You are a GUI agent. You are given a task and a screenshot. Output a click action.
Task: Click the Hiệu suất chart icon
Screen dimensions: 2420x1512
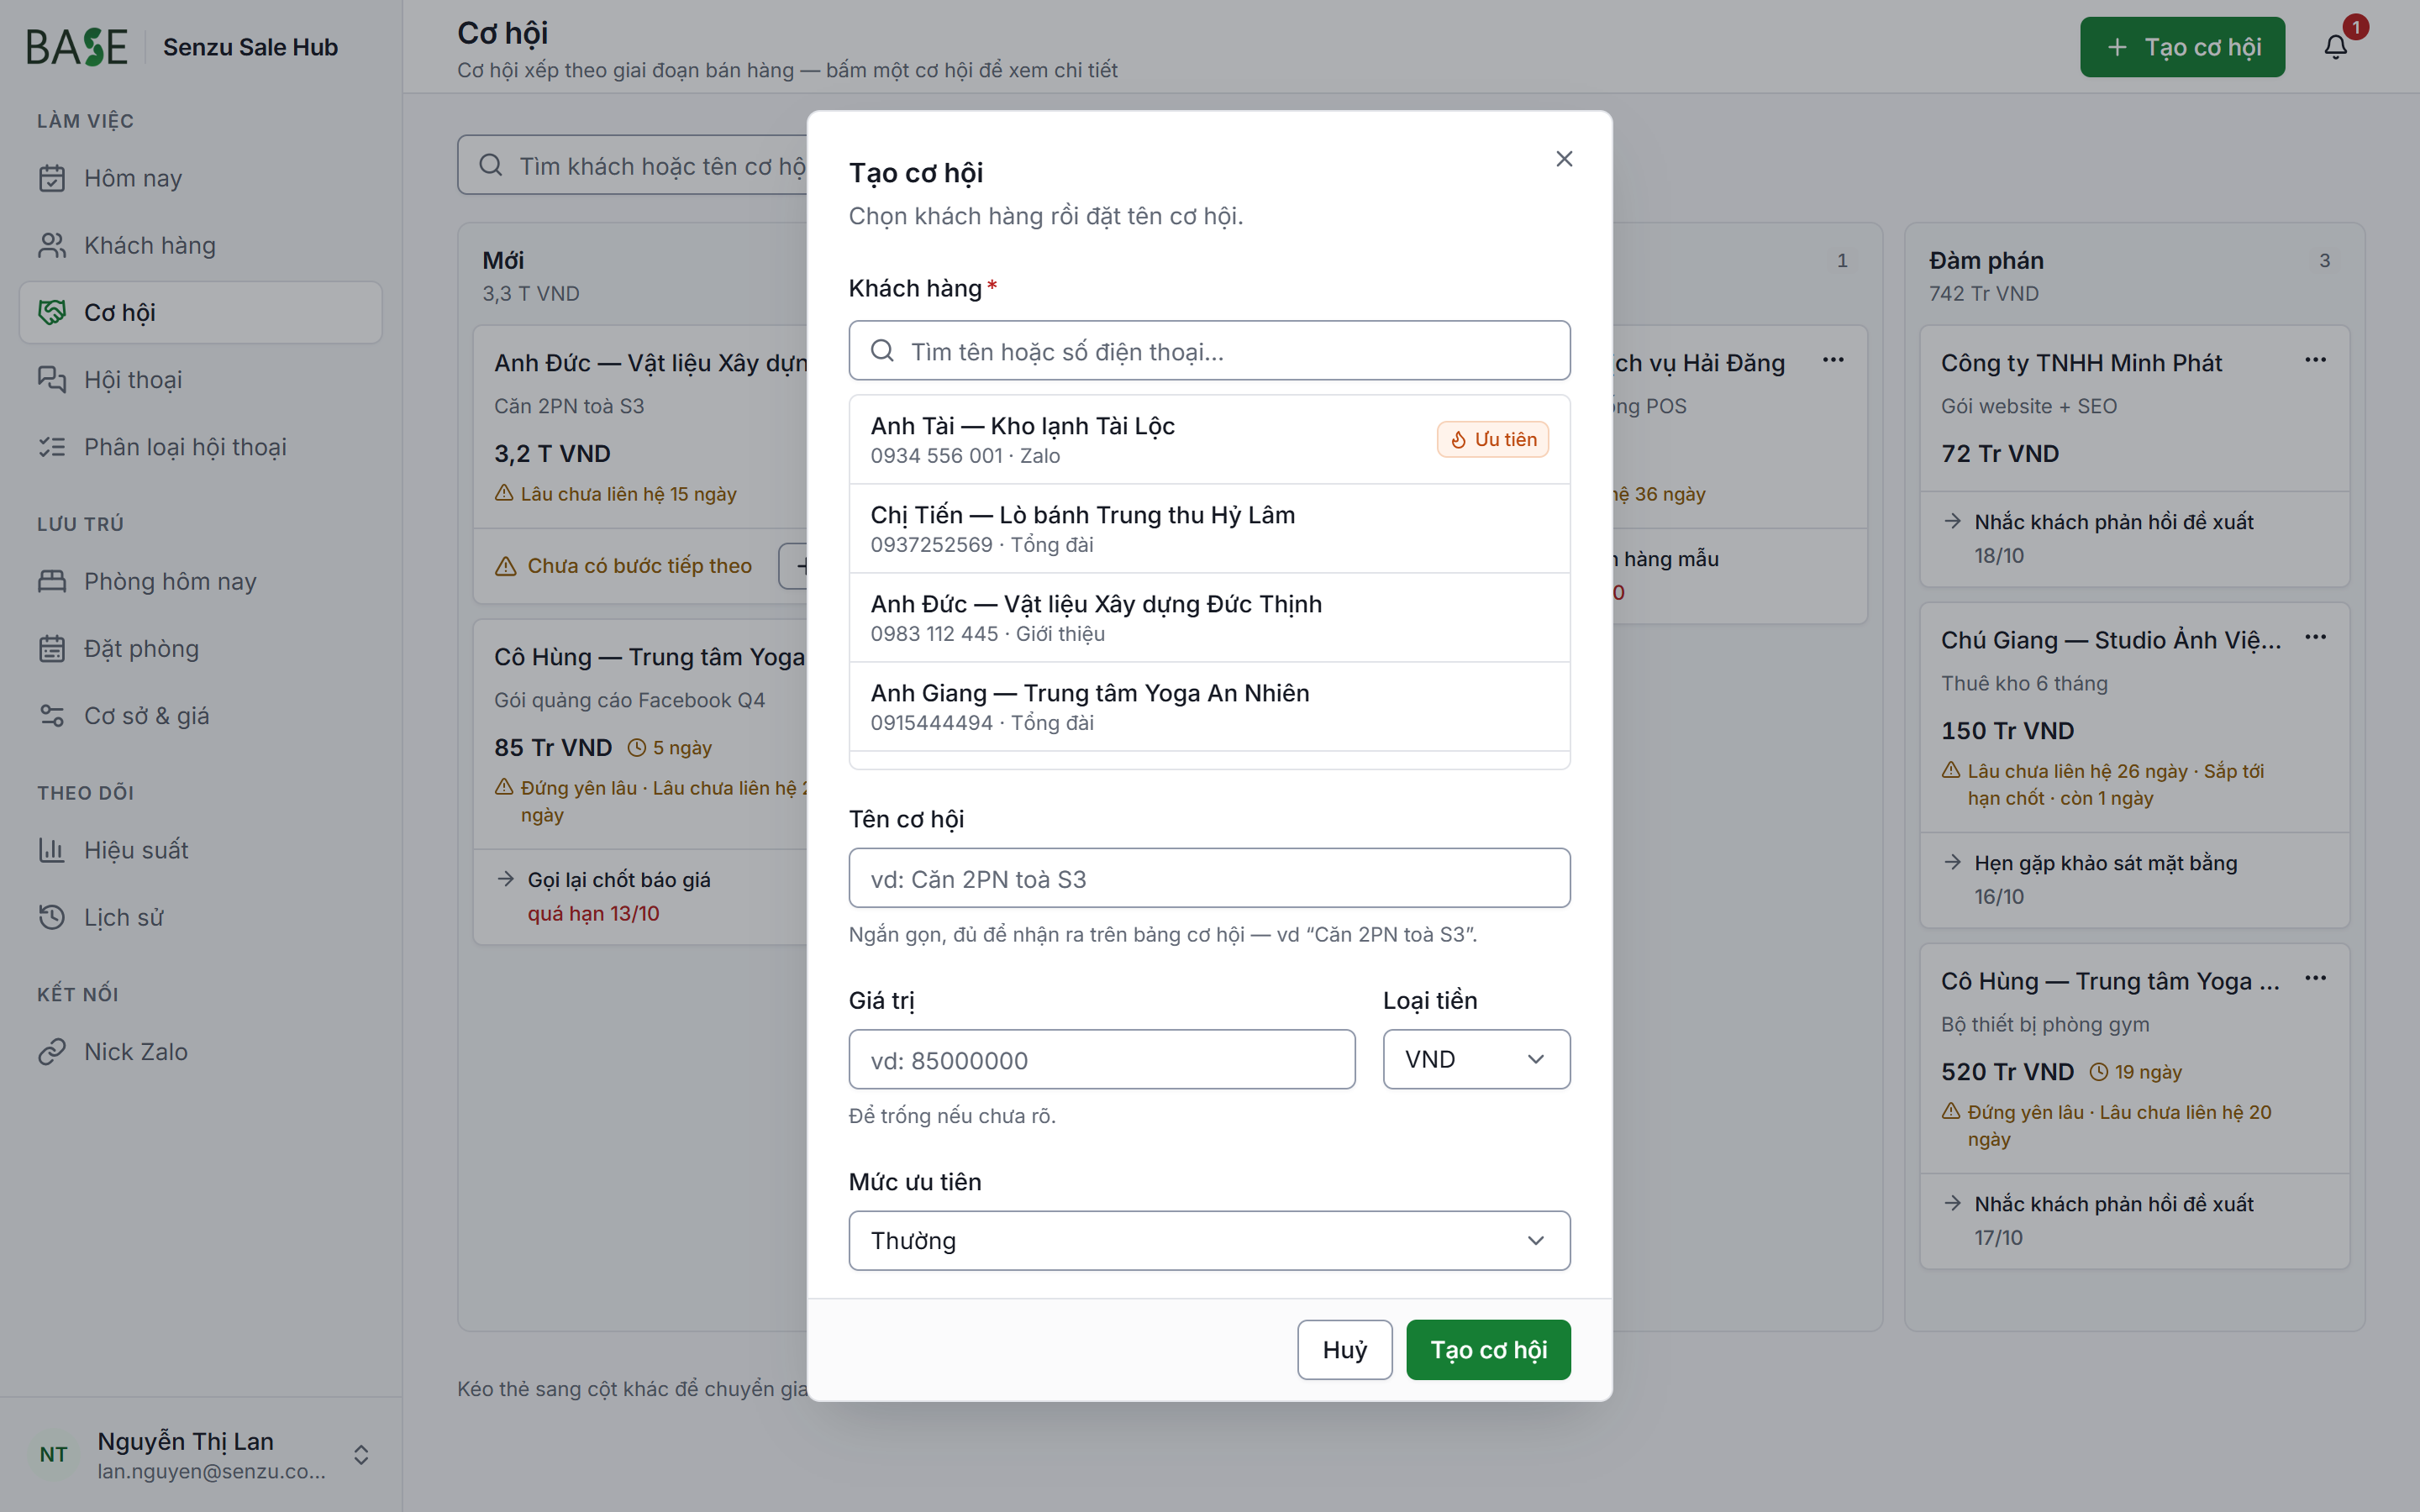tap(52, 850)
